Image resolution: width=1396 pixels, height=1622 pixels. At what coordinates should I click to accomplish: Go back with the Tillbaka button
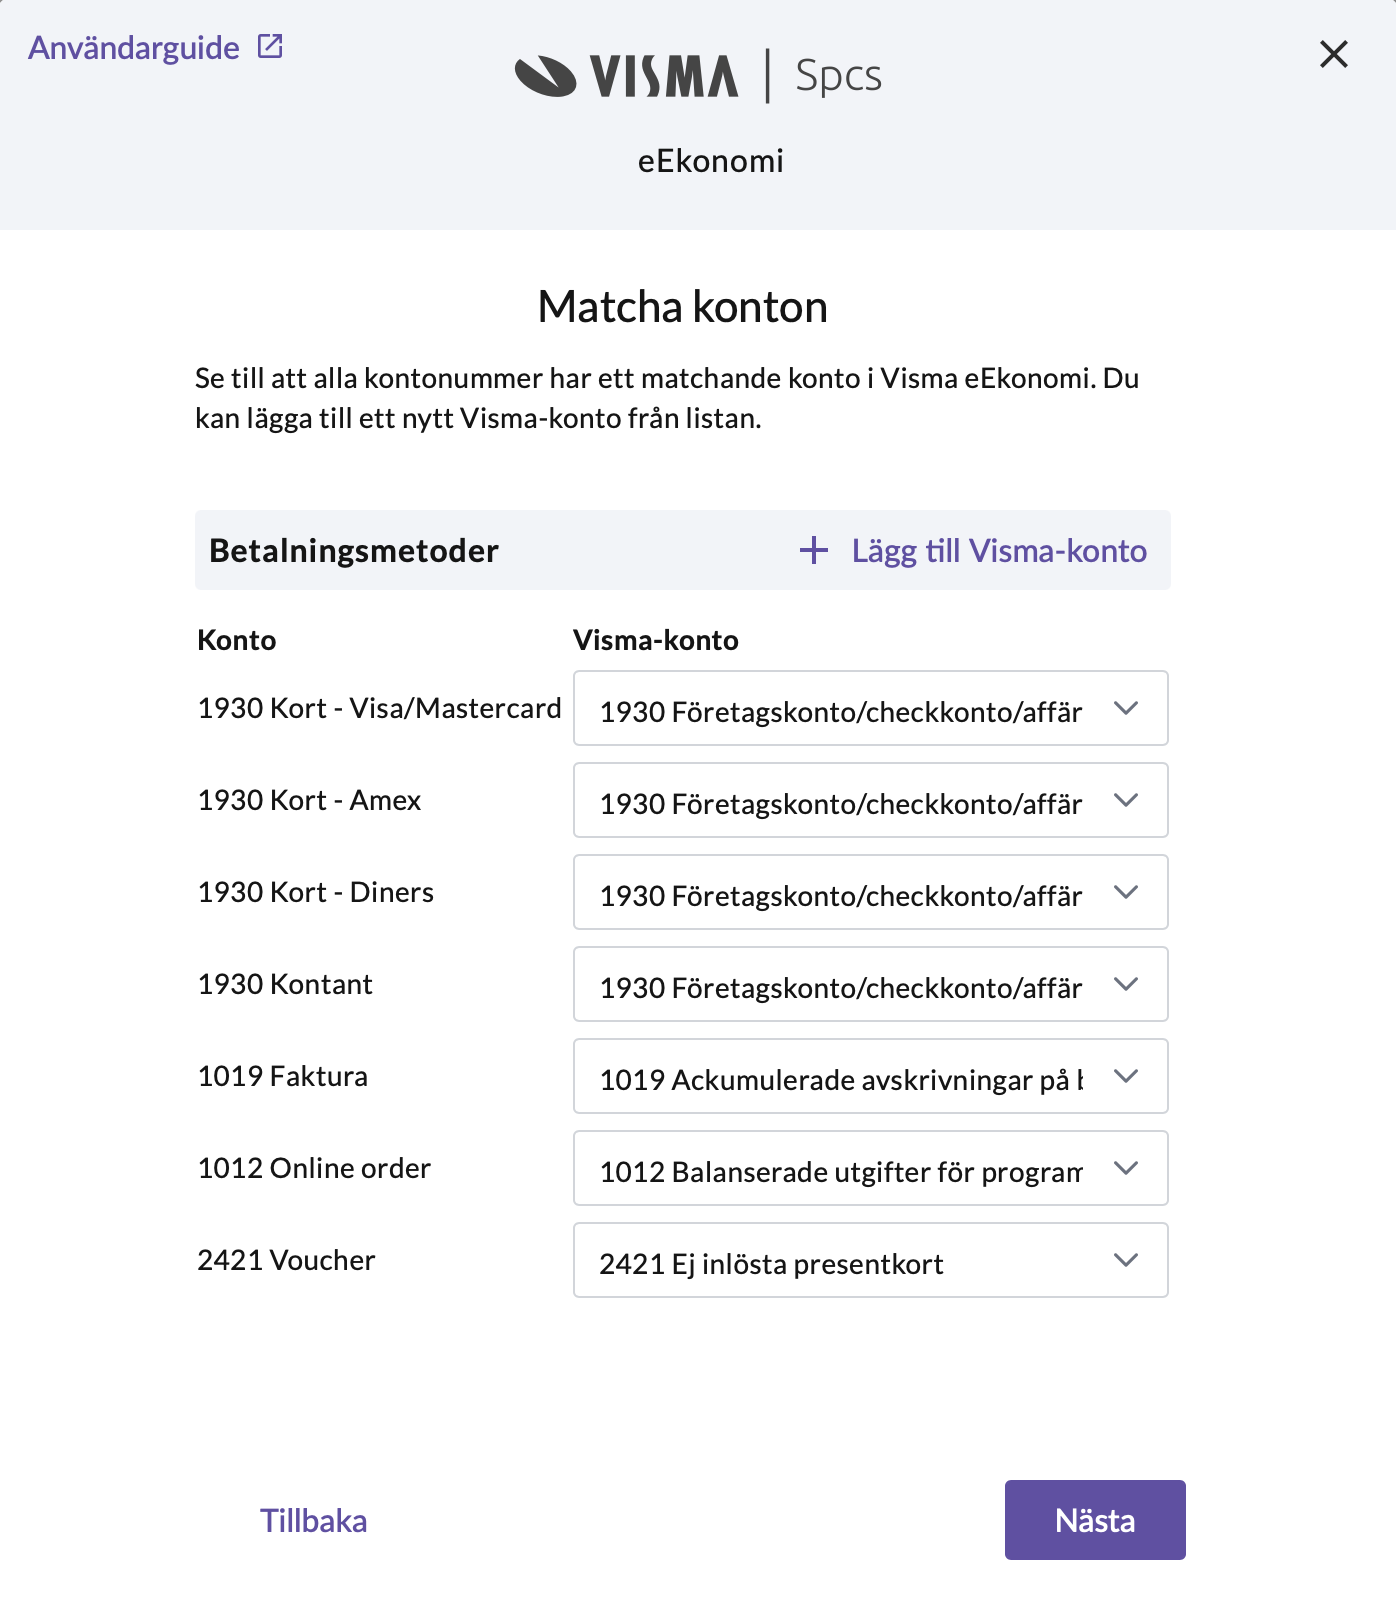[314, 1521]
